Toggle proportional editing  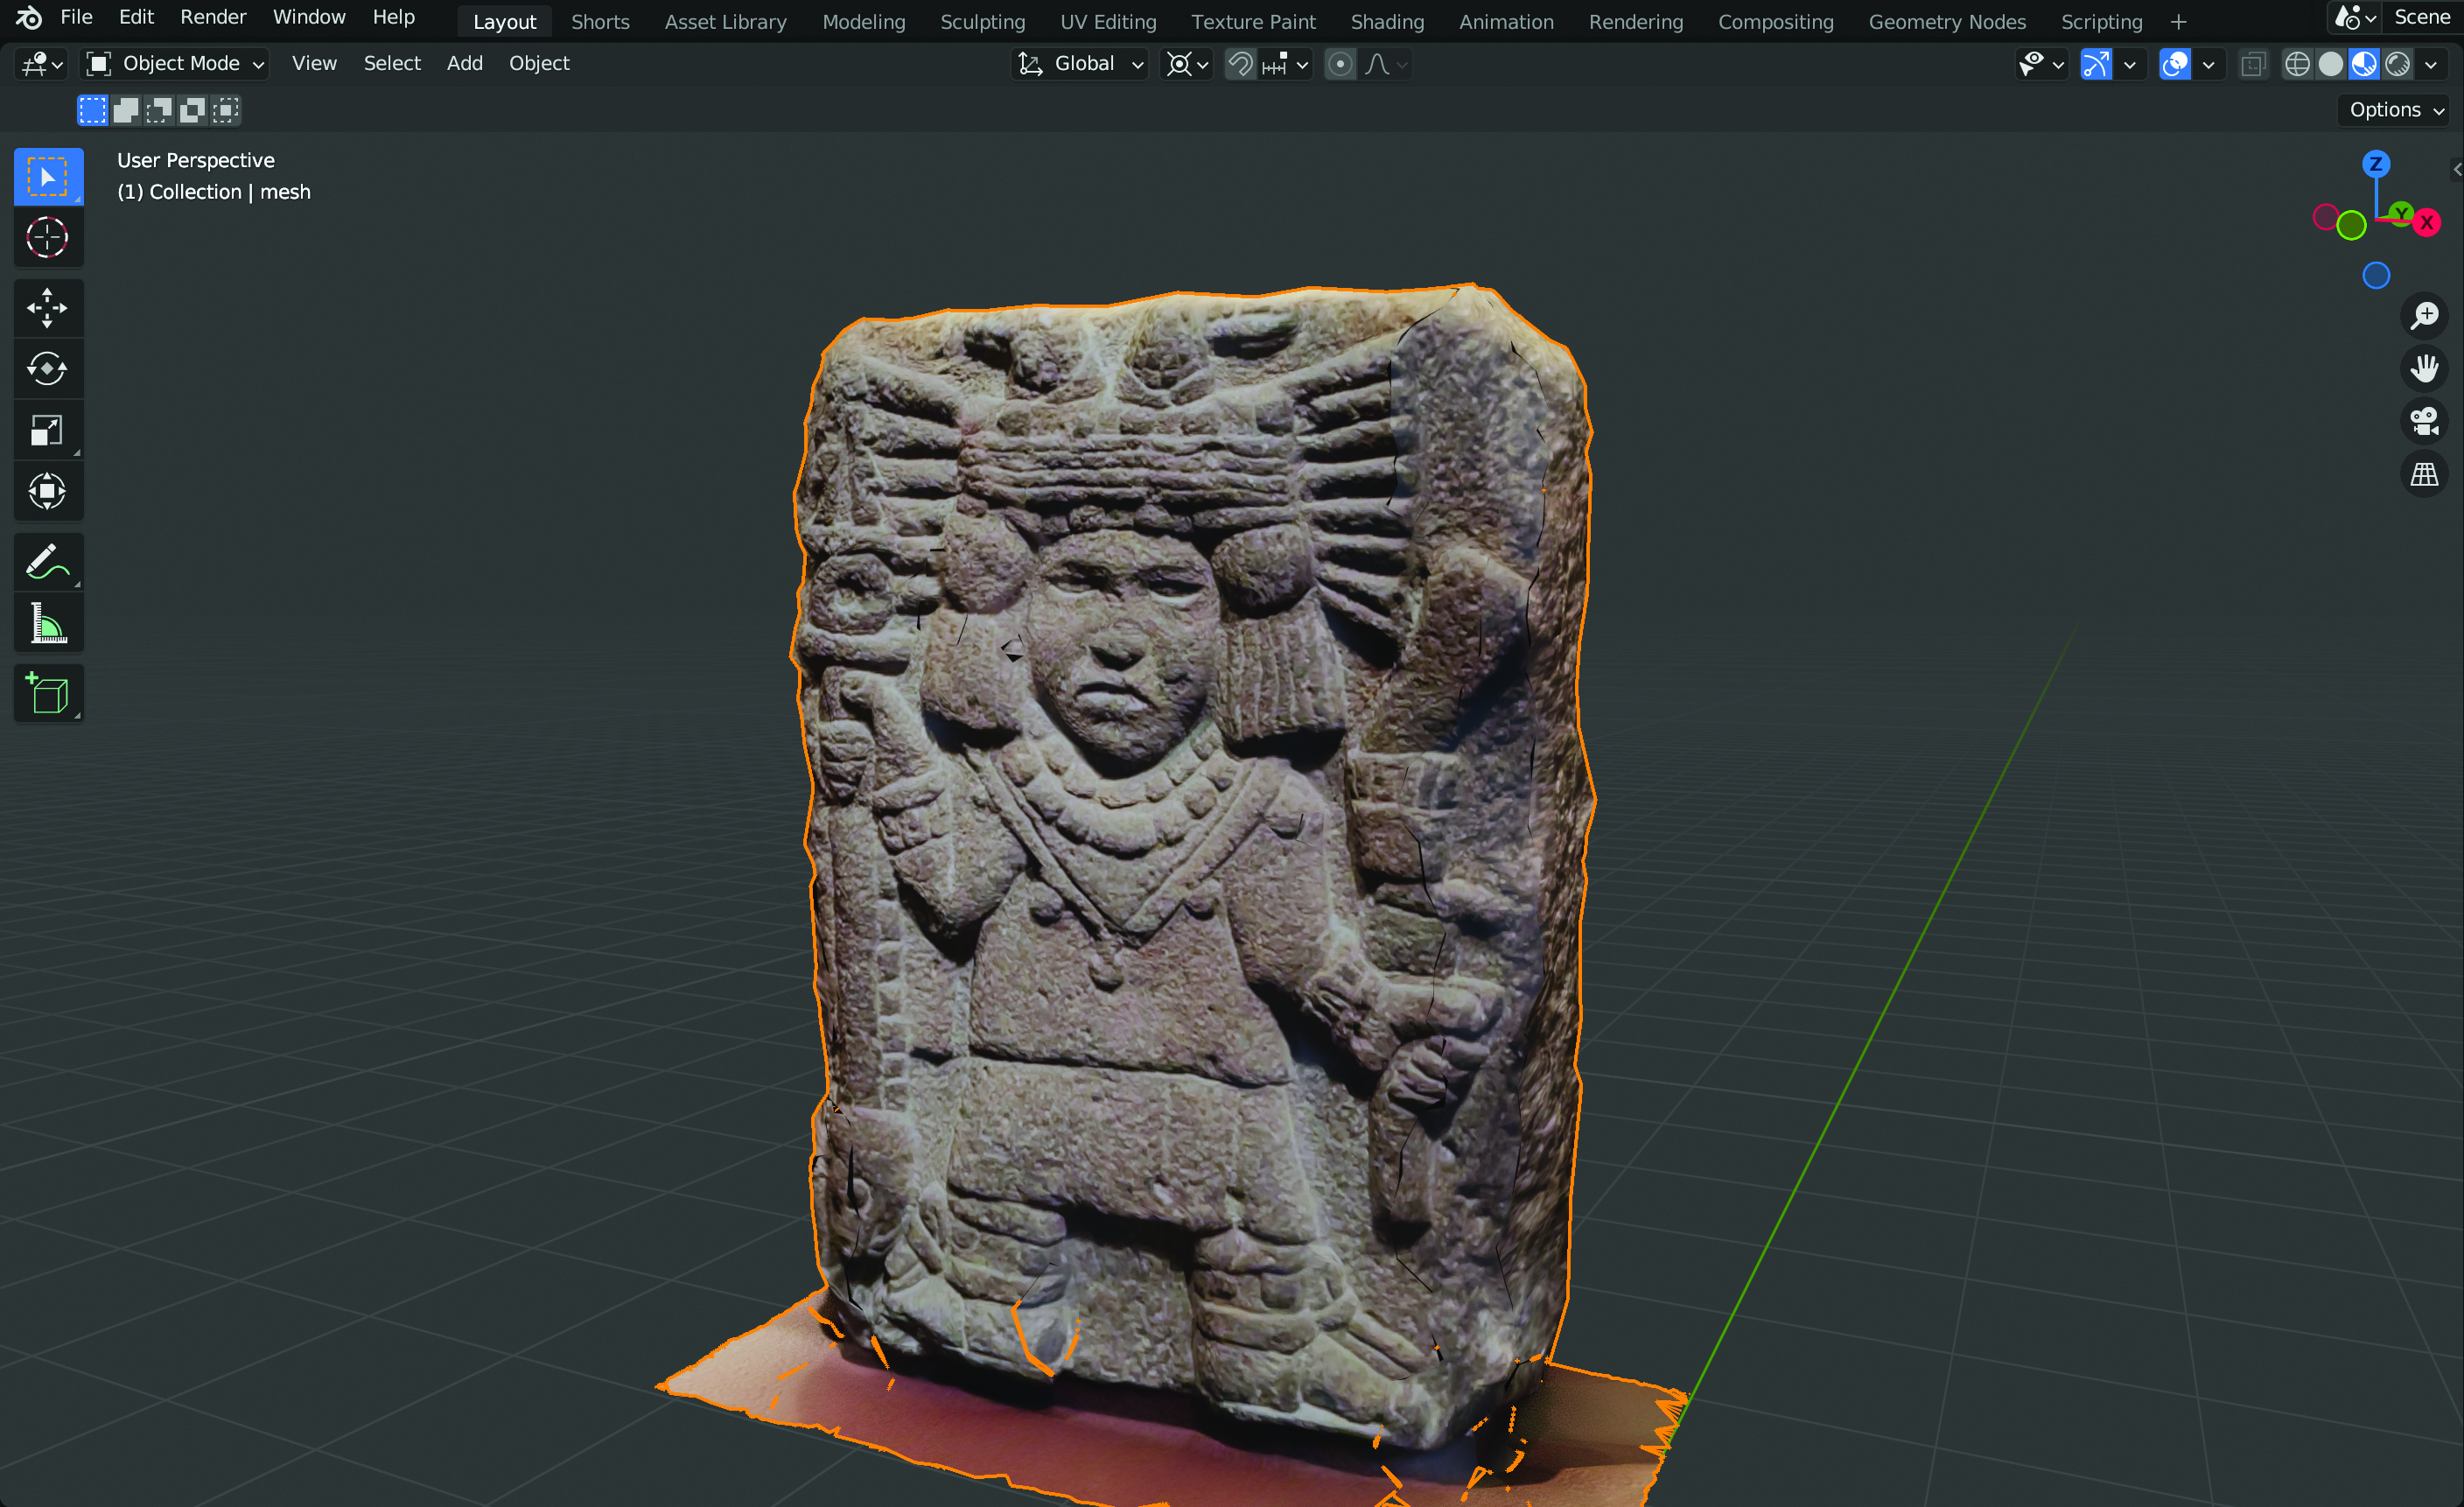coord(1340,64)
